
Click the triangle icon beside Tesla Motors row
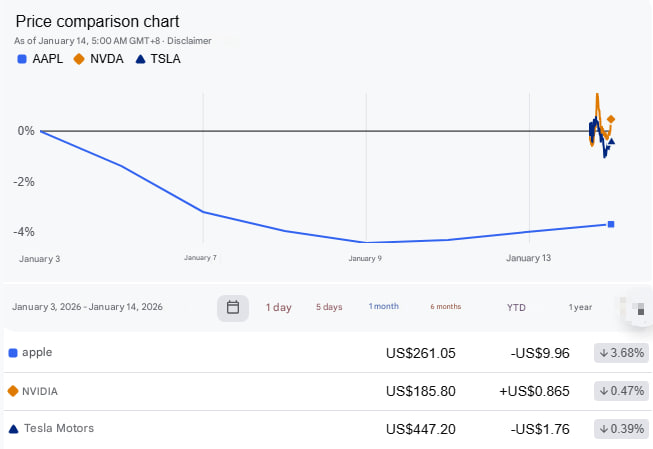click(13, 429)
